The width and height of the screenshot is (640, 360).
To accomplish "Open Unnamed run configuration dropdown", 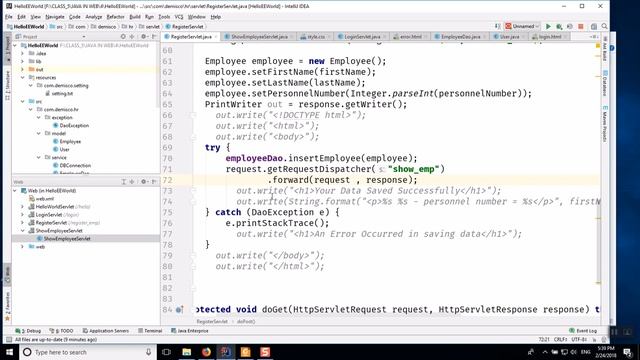I will click(522, 26).
